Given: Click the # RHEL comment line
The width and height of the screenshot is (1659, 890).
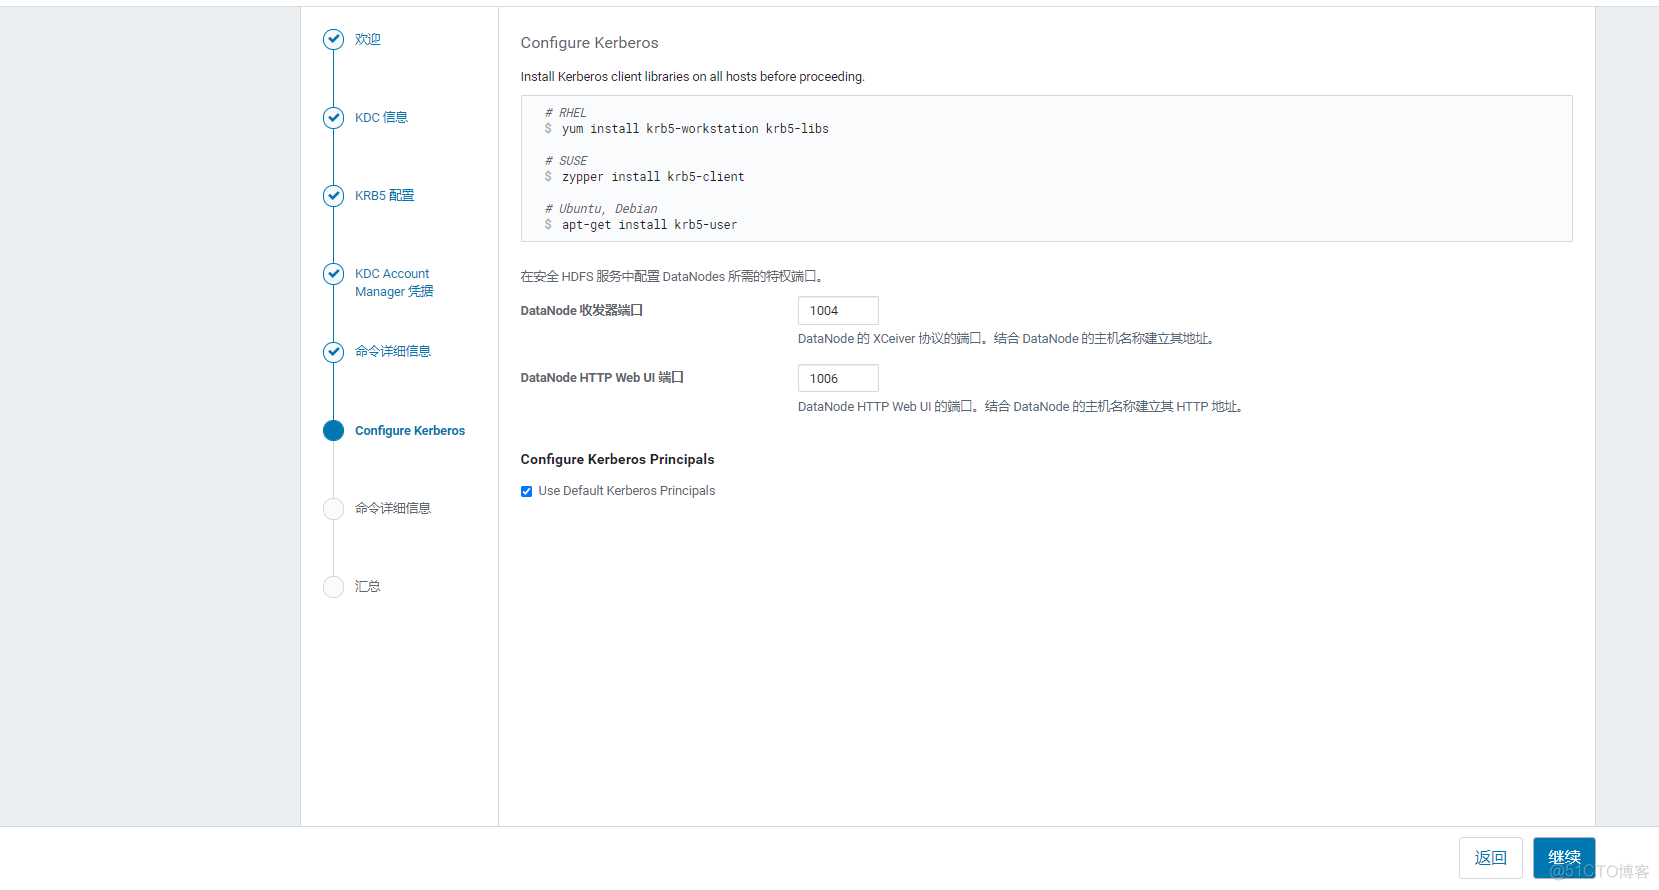Looking at the screenshot, I should coord(566,113).
